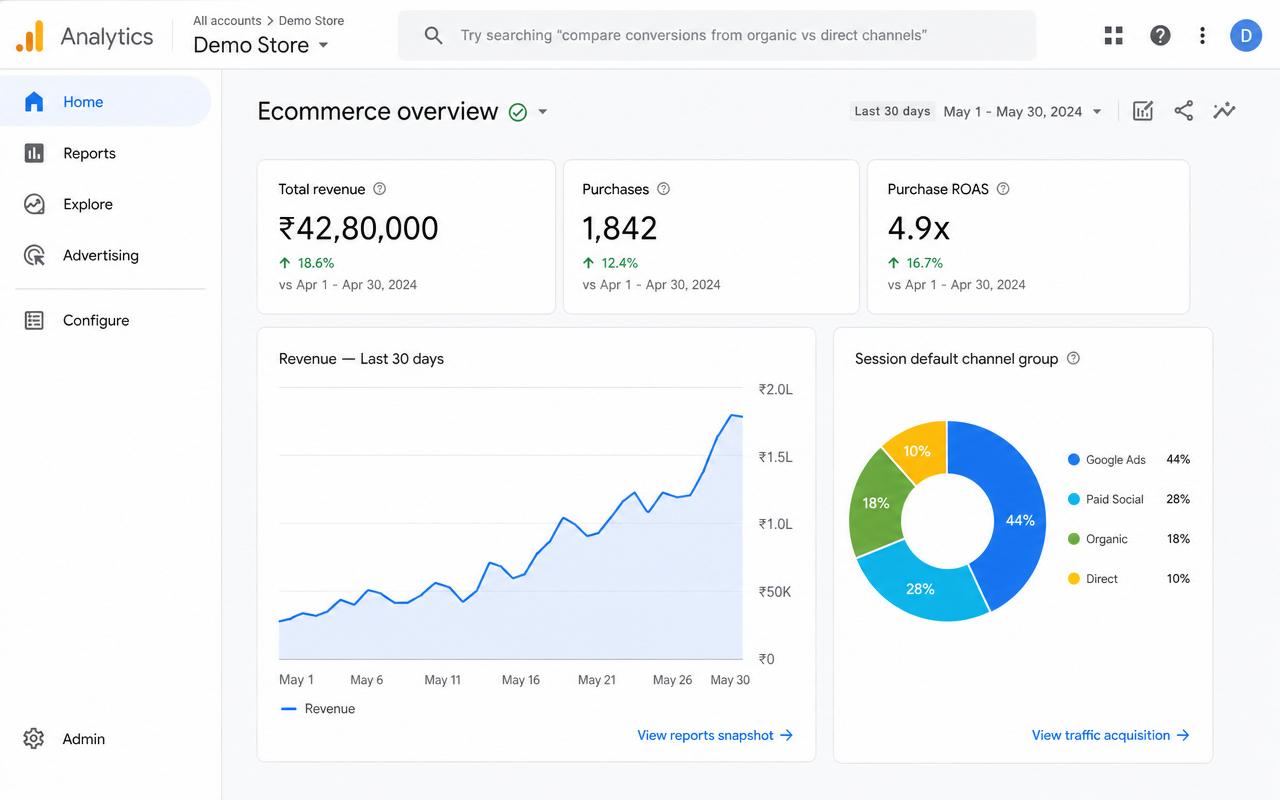The width and height of the screenshot is (1280, 800).
Task: Open the Home navigation item
Action: (x=105, y=102)
